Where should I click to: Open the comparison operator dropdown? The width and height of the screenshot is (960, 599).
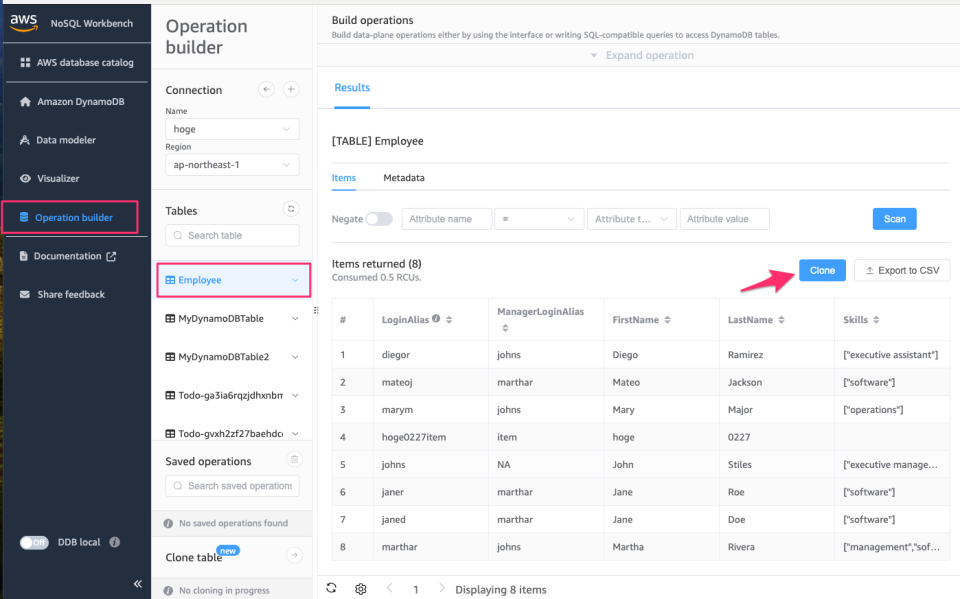539,219
